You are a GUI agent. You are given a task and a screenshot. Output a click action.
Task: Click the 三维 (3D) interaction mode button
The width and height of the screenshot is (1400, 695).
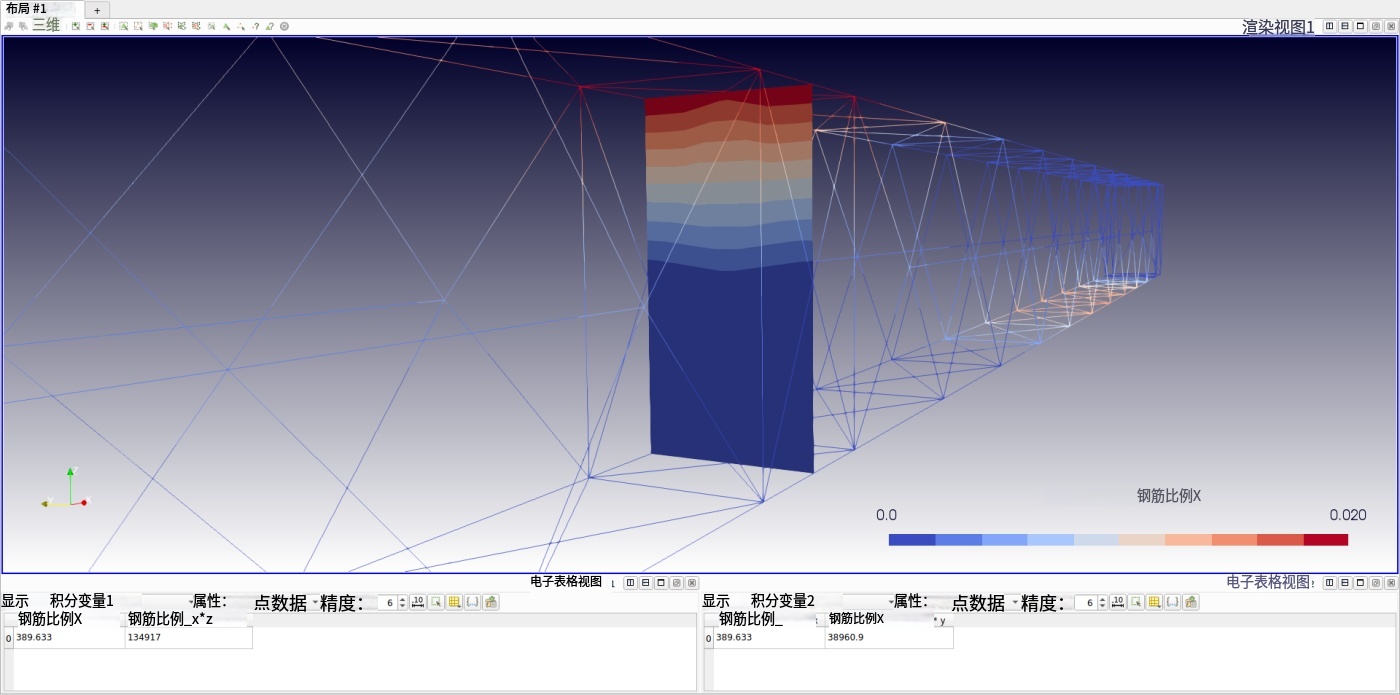point(46,26)
